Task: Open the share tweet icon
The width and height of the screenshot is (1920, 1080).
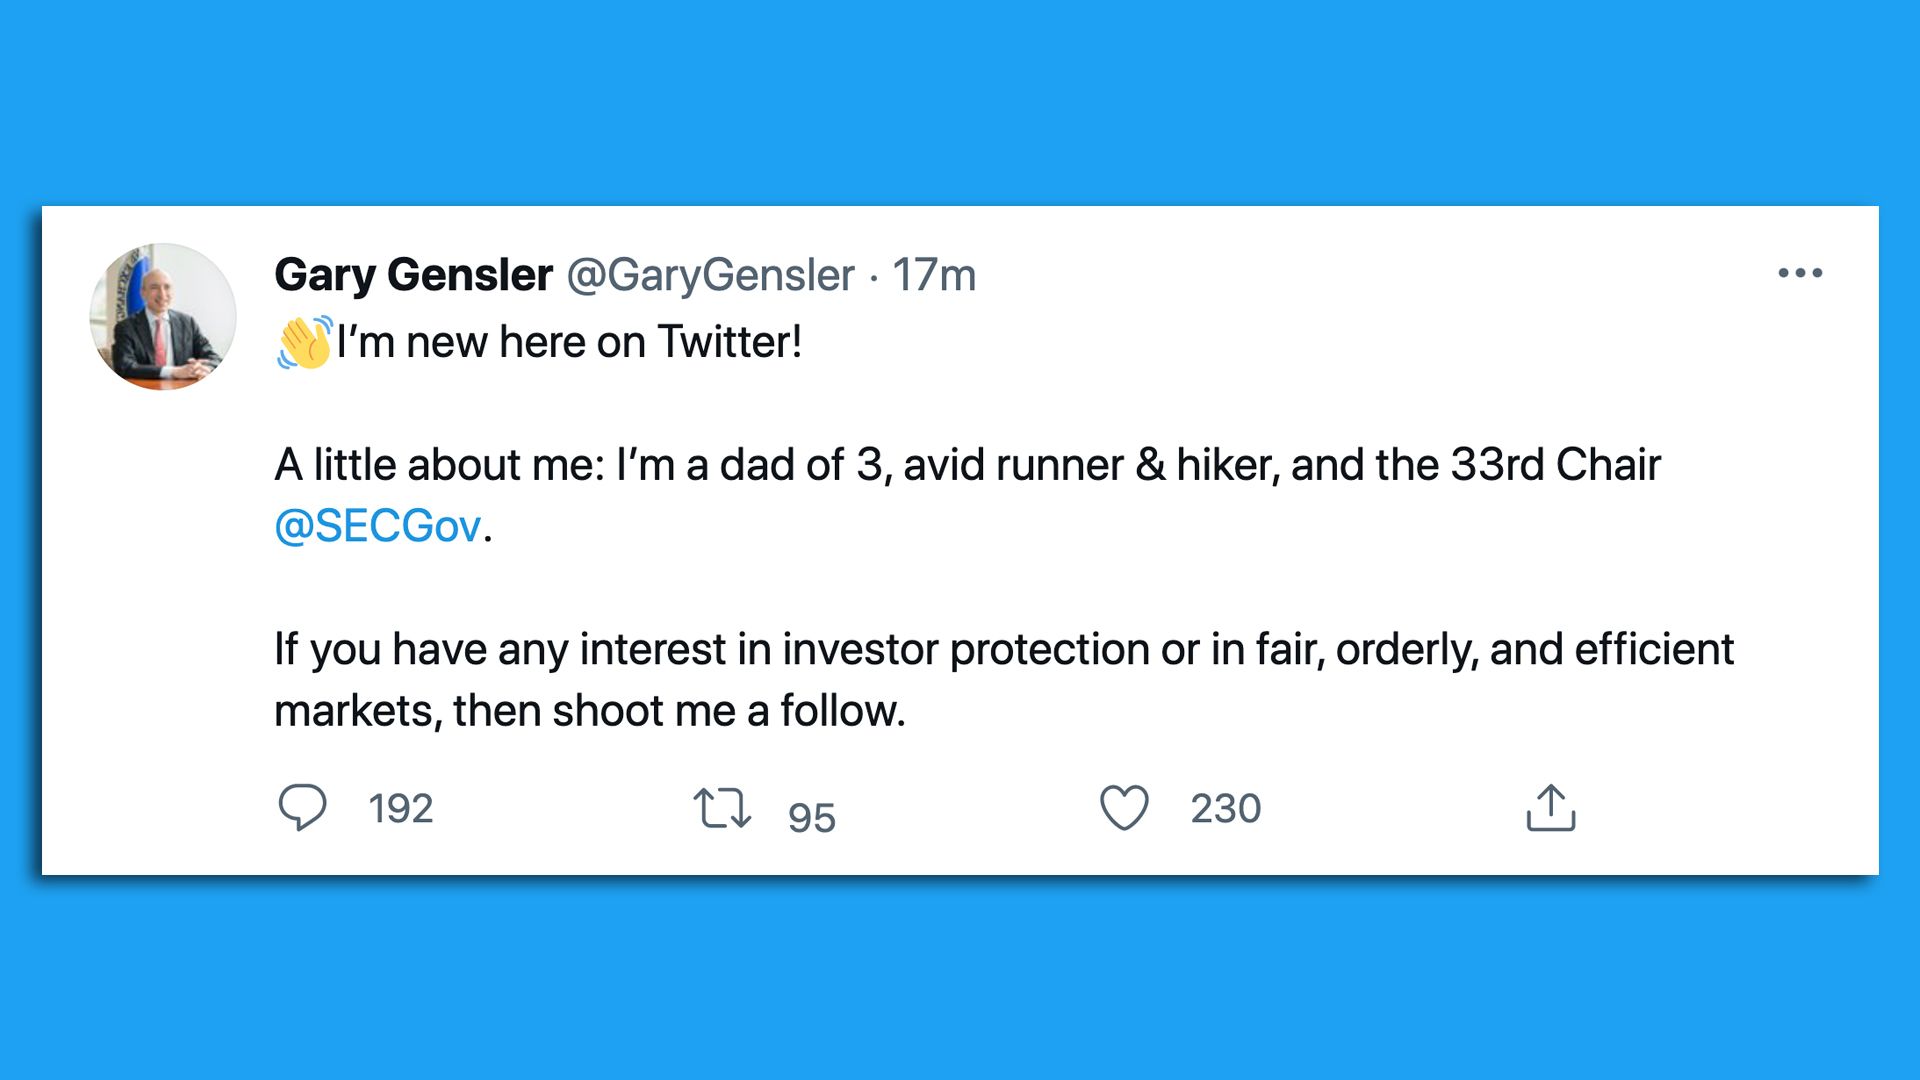Action: pyautogui.click(x=1550, y=808)
